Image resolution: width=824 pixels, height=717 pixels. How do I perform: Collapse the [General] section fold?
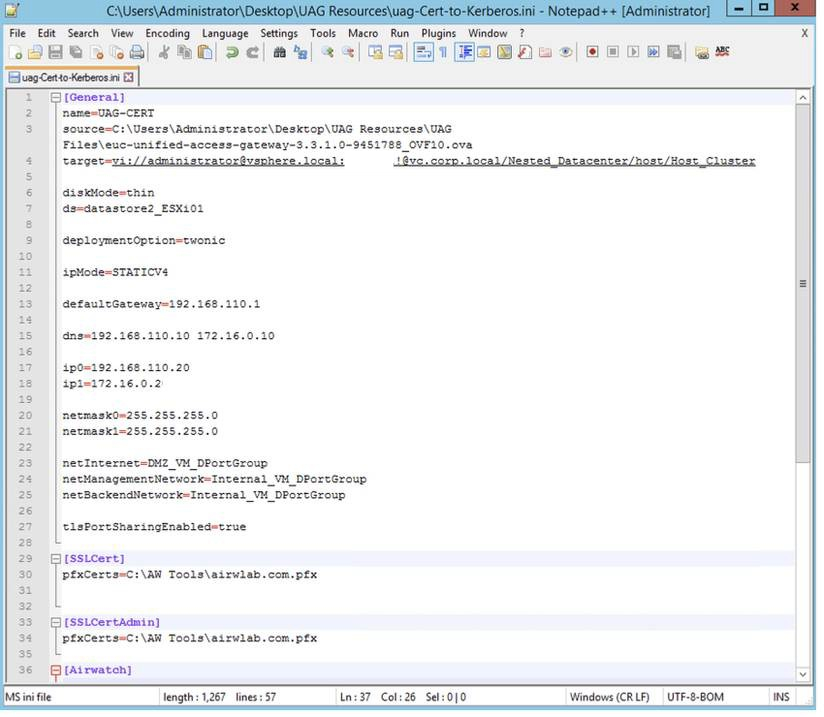pyautogui.click(x=56, y=97)
